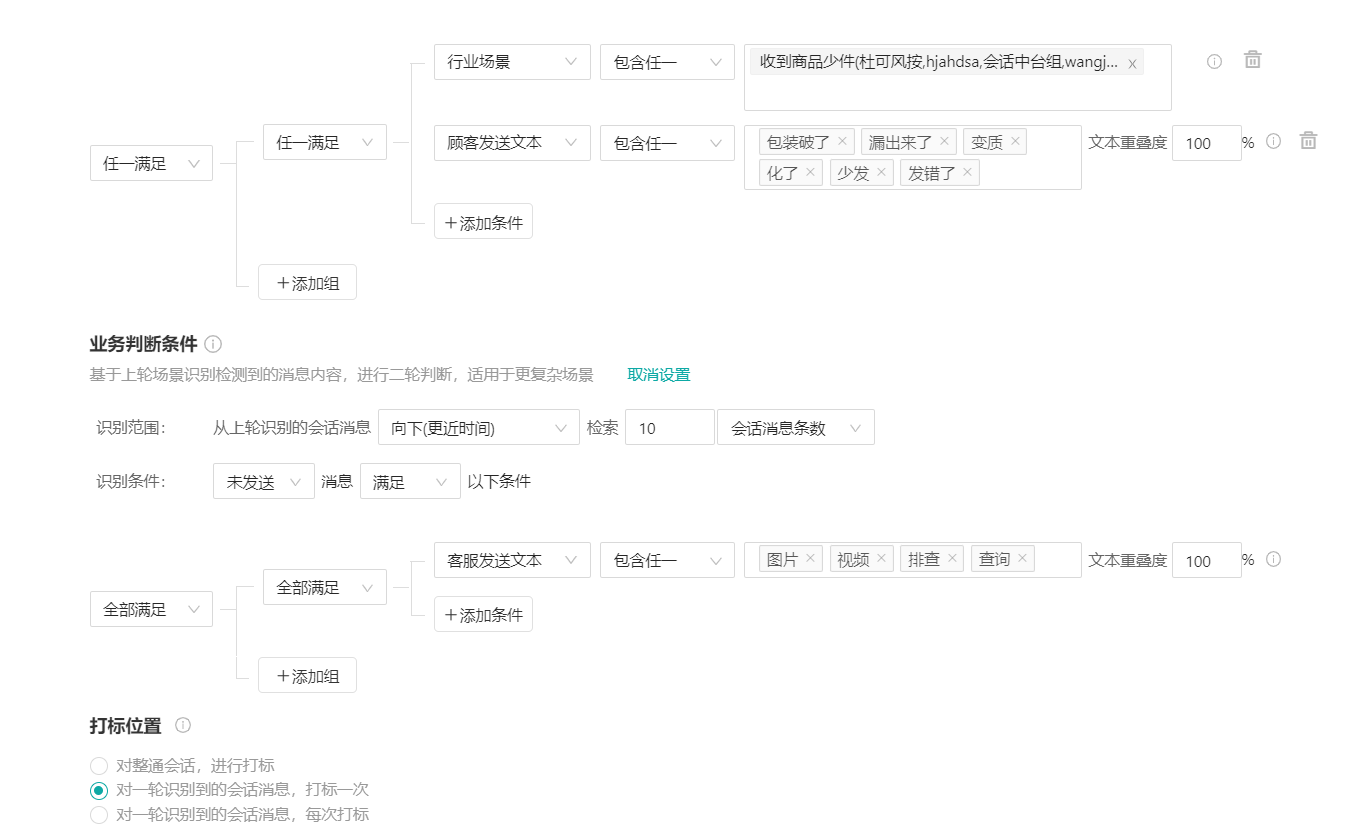Open the outermost 任一满足 dropdown
1366x840 pixels.
[x=151, y=163]
